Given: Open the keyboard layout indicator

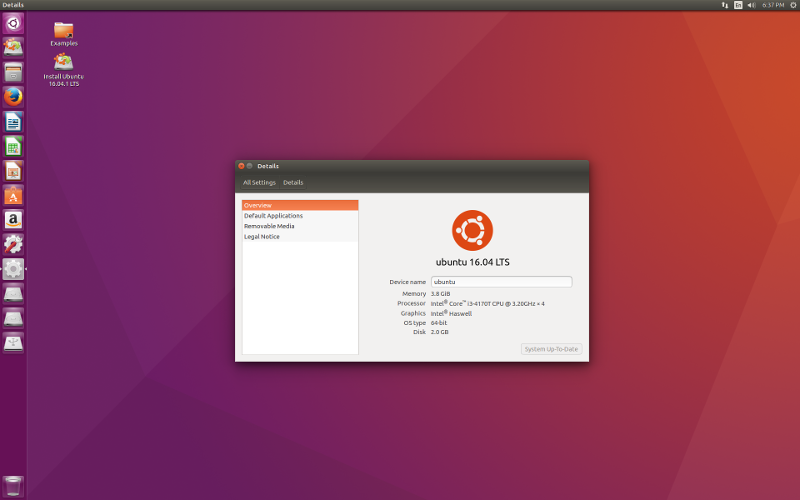Looking at the screenshot, I should [738, 5].
